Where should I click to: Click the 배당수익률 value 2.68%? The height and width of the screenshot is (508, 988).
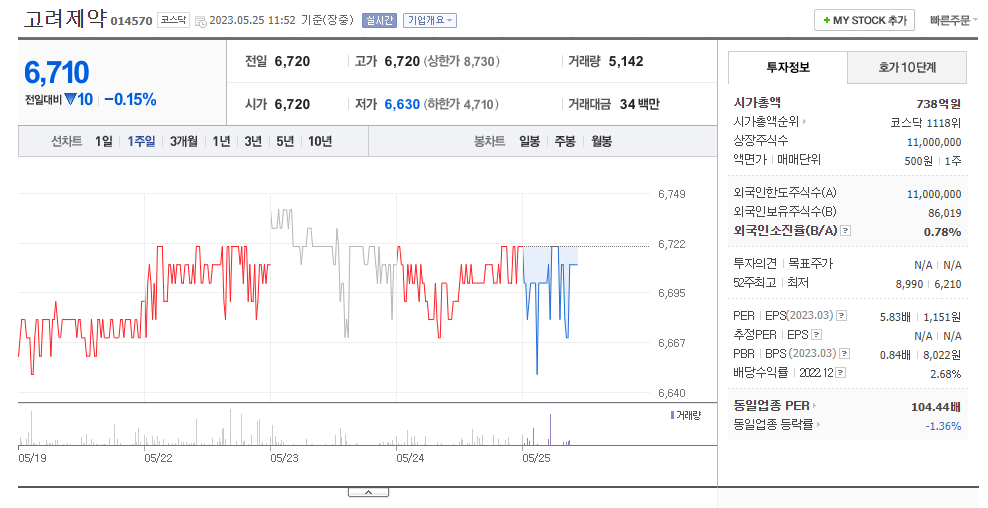[946, 374]
